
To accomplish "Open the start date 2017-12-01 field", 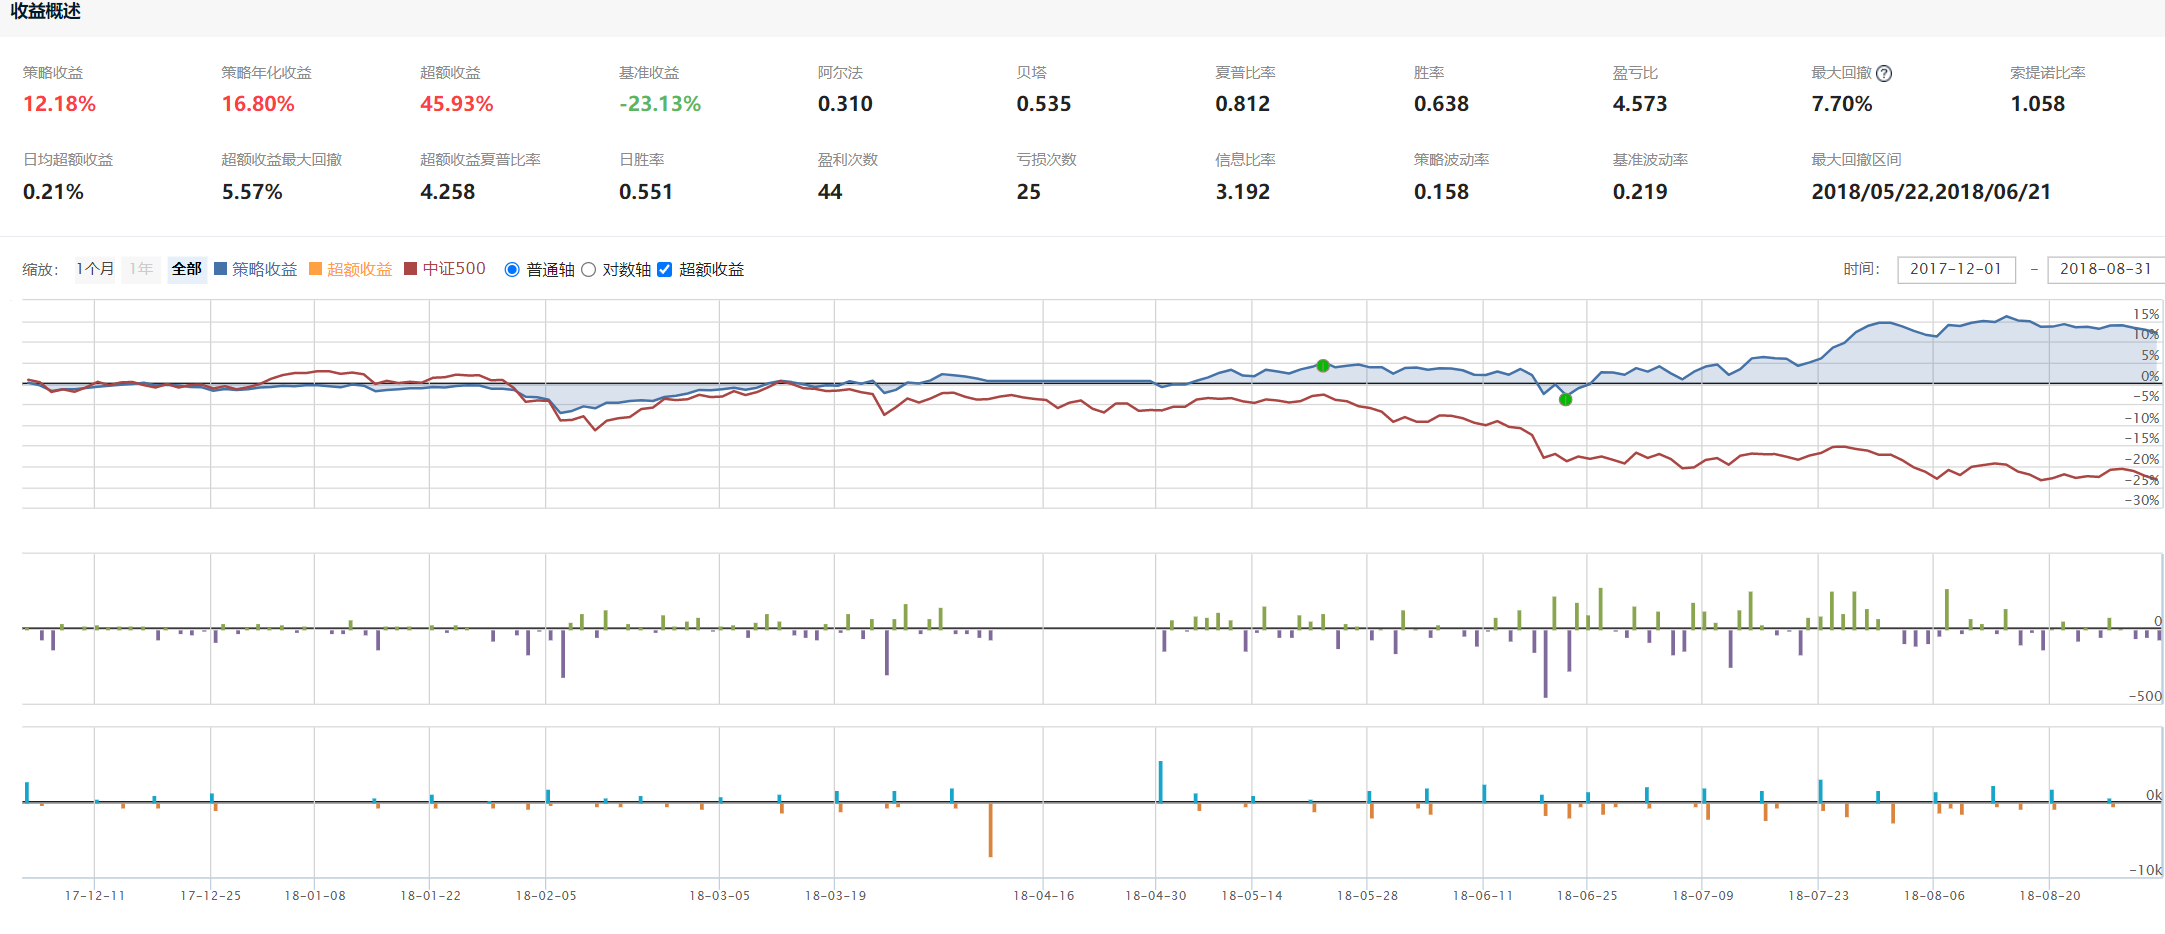I will pyautogui.click(x=1956, y=269).
